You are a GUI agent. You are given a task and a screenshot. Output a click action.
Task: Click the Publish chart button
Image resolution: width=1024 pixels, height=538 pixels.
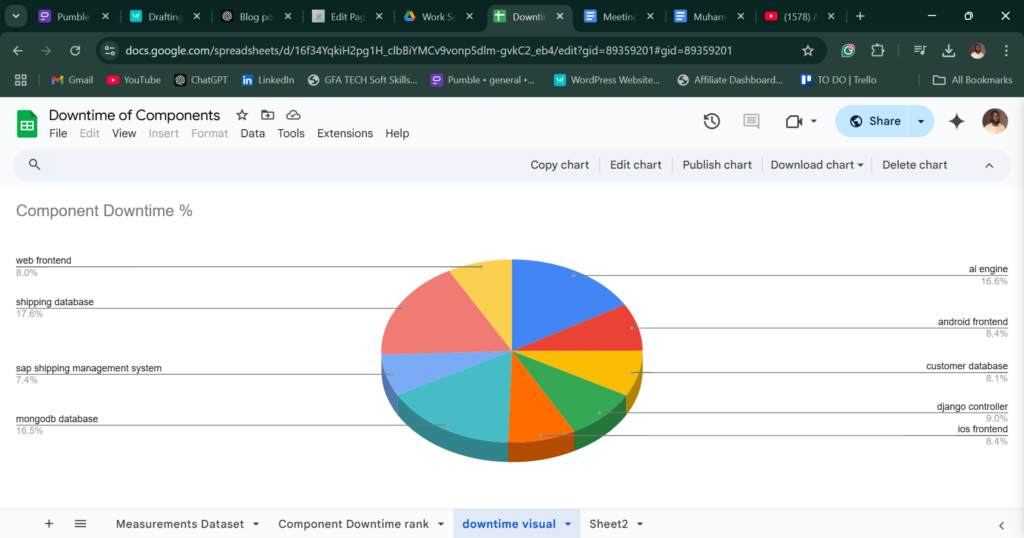click(x=716, y=165)
